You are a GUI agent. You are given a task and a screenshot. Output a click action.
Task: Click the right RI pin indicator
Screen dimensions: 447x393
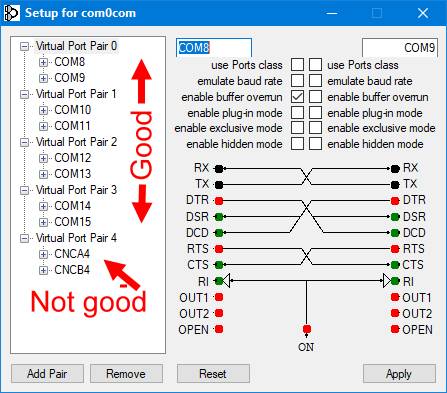tap(395, 281)
